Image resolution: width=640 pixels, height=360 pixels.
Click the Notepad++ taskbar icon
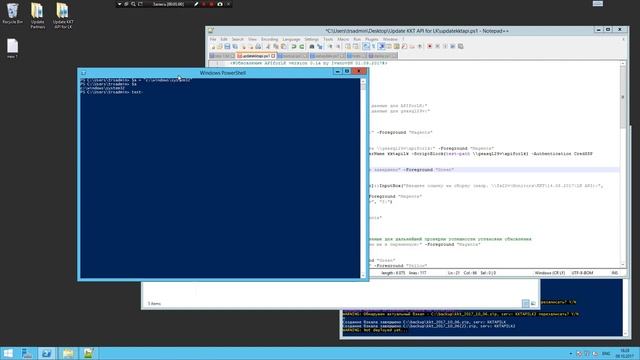point(89,353)
